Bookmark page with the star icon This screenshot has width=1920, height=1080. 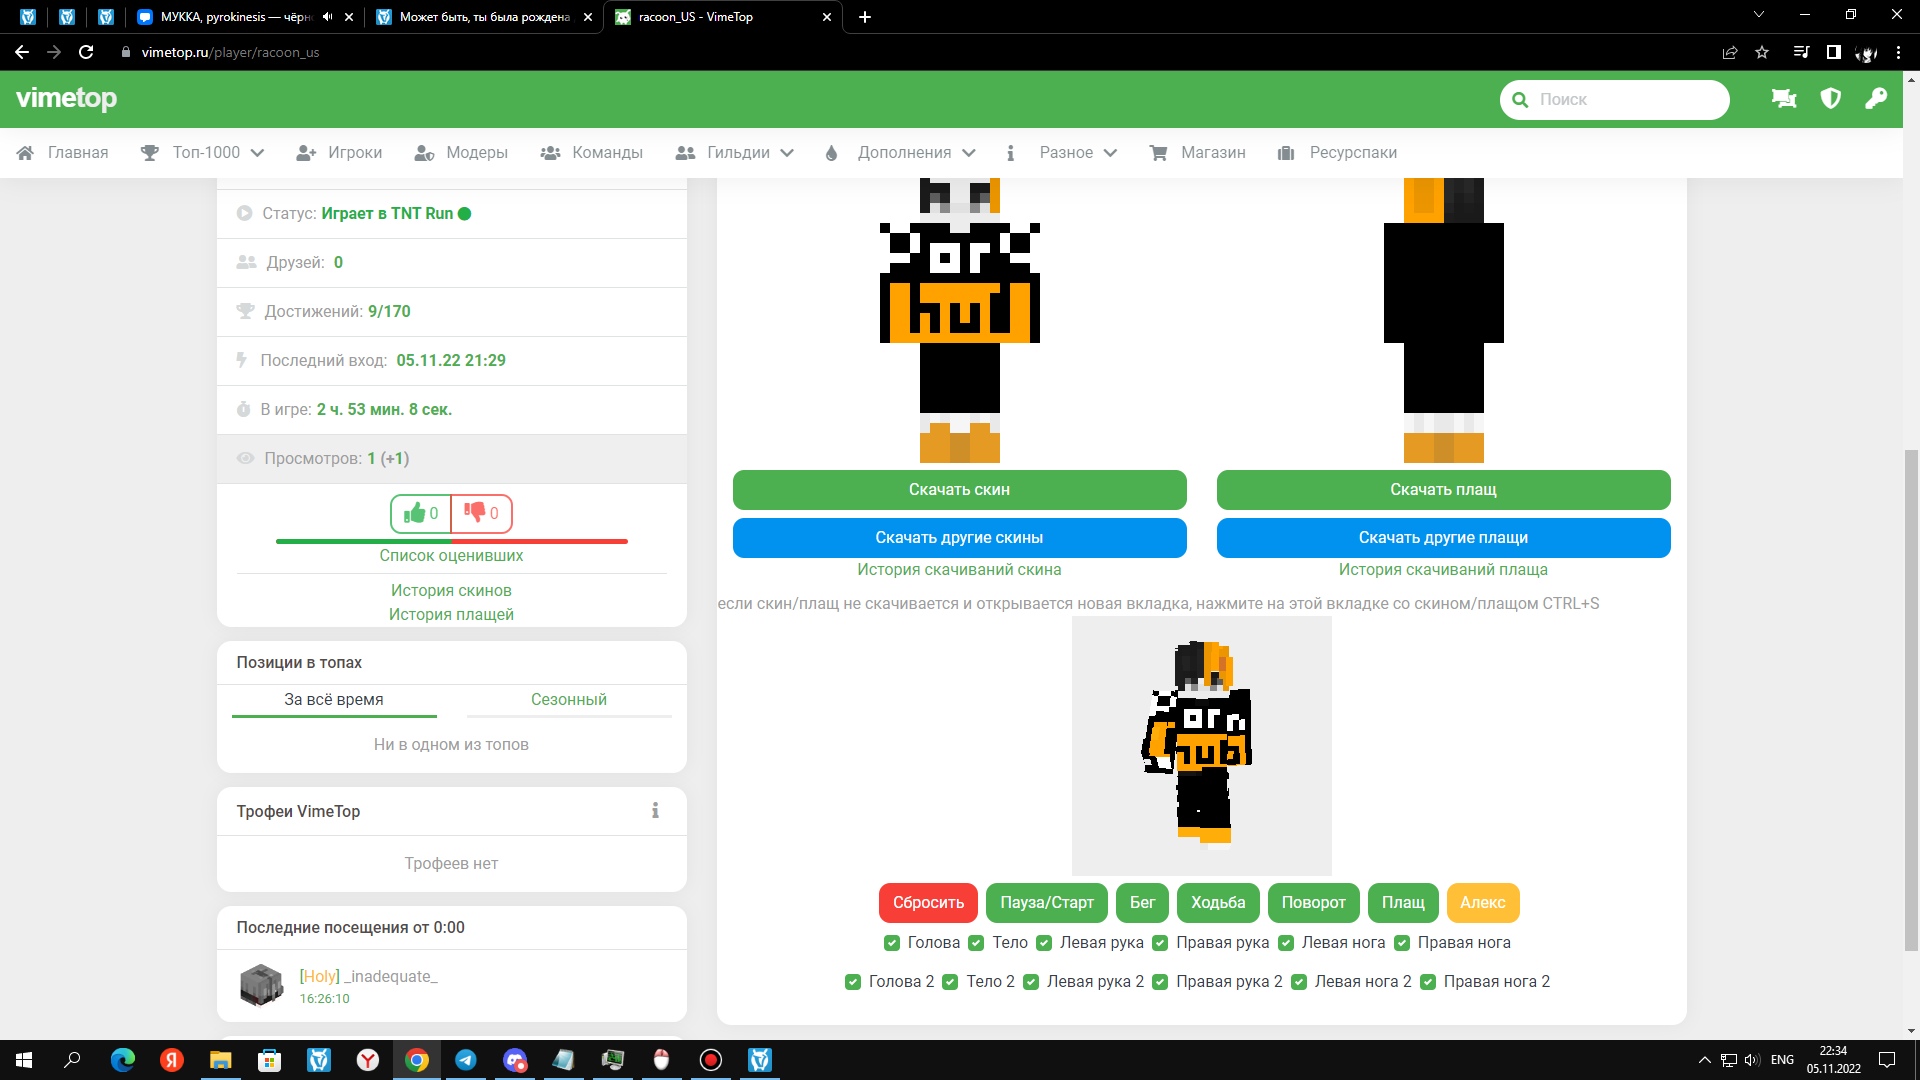point(1762,52)
